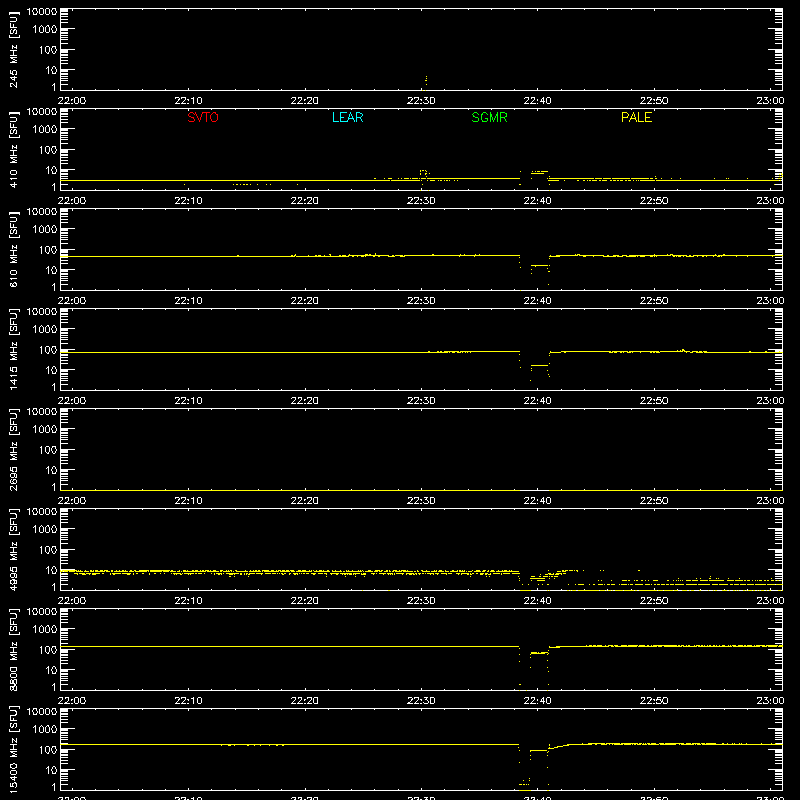The image size is (800, 800).
Task: Select the 4995 MHz [SFU] axis title
Action: pos(13,549)
